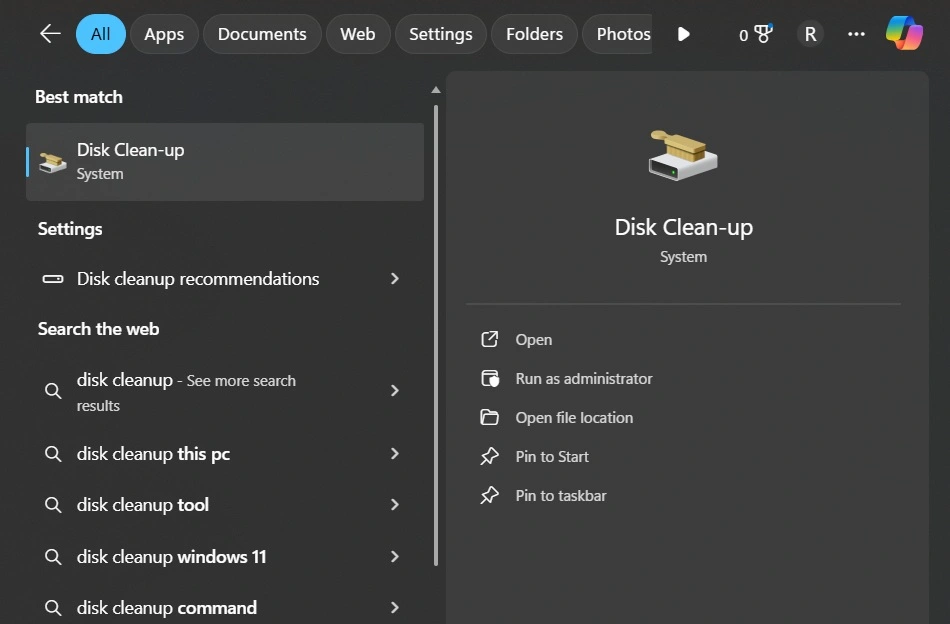Screen dimensions: 950x624
Task: Select Run as administrator
Action: [x=583, y=378]
